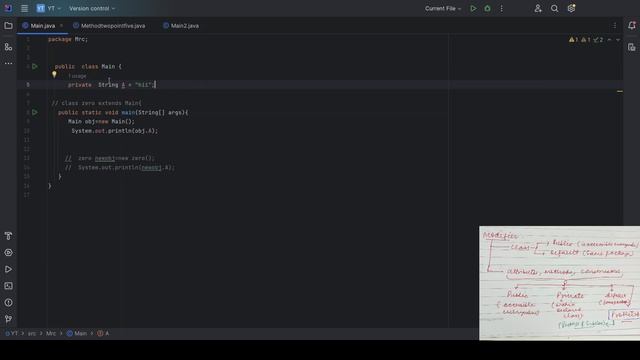640x360 pixels.
Task: Open editor tabs options menu
Action: pos(615,26)
